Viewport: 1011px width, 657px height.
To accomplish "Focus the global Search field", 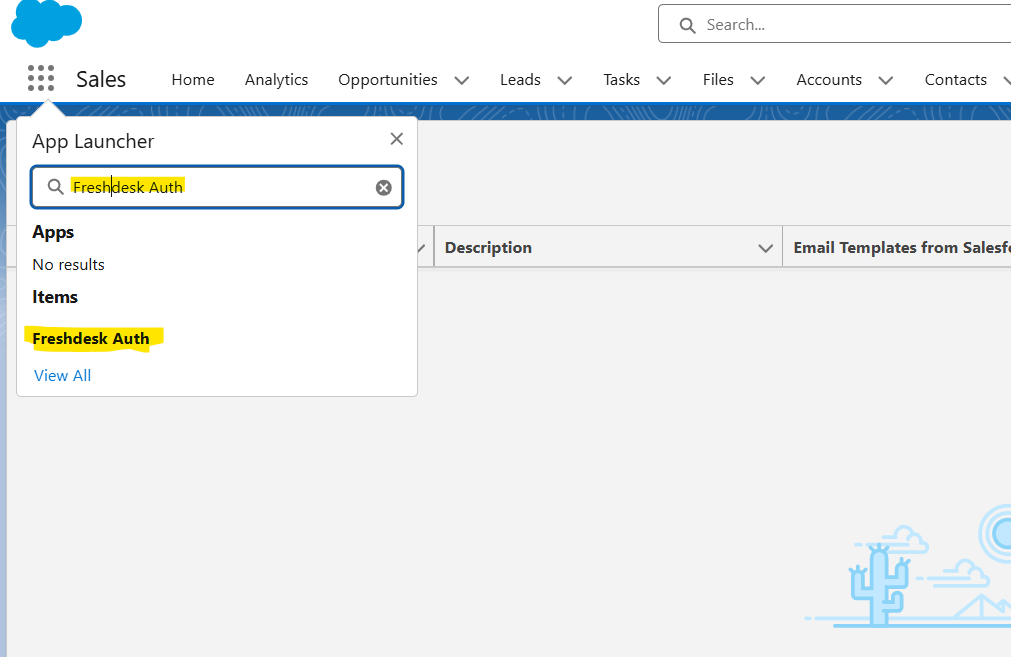I will point(834,25).
